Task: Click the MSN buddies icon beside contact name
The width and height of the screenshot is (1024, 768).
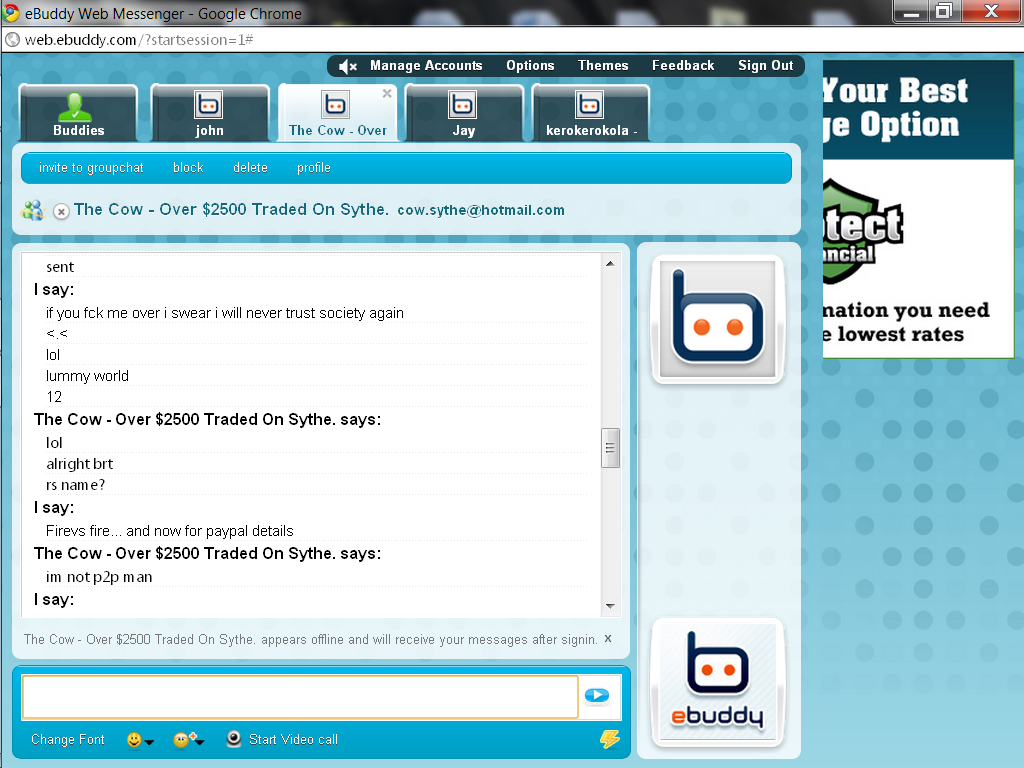Action: click(32, 210)
